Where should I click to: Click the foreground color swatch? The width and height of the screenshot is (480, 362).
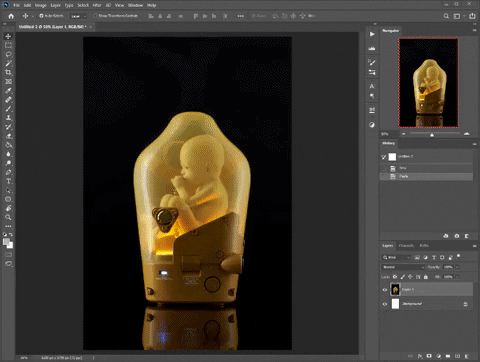(6, 242)
